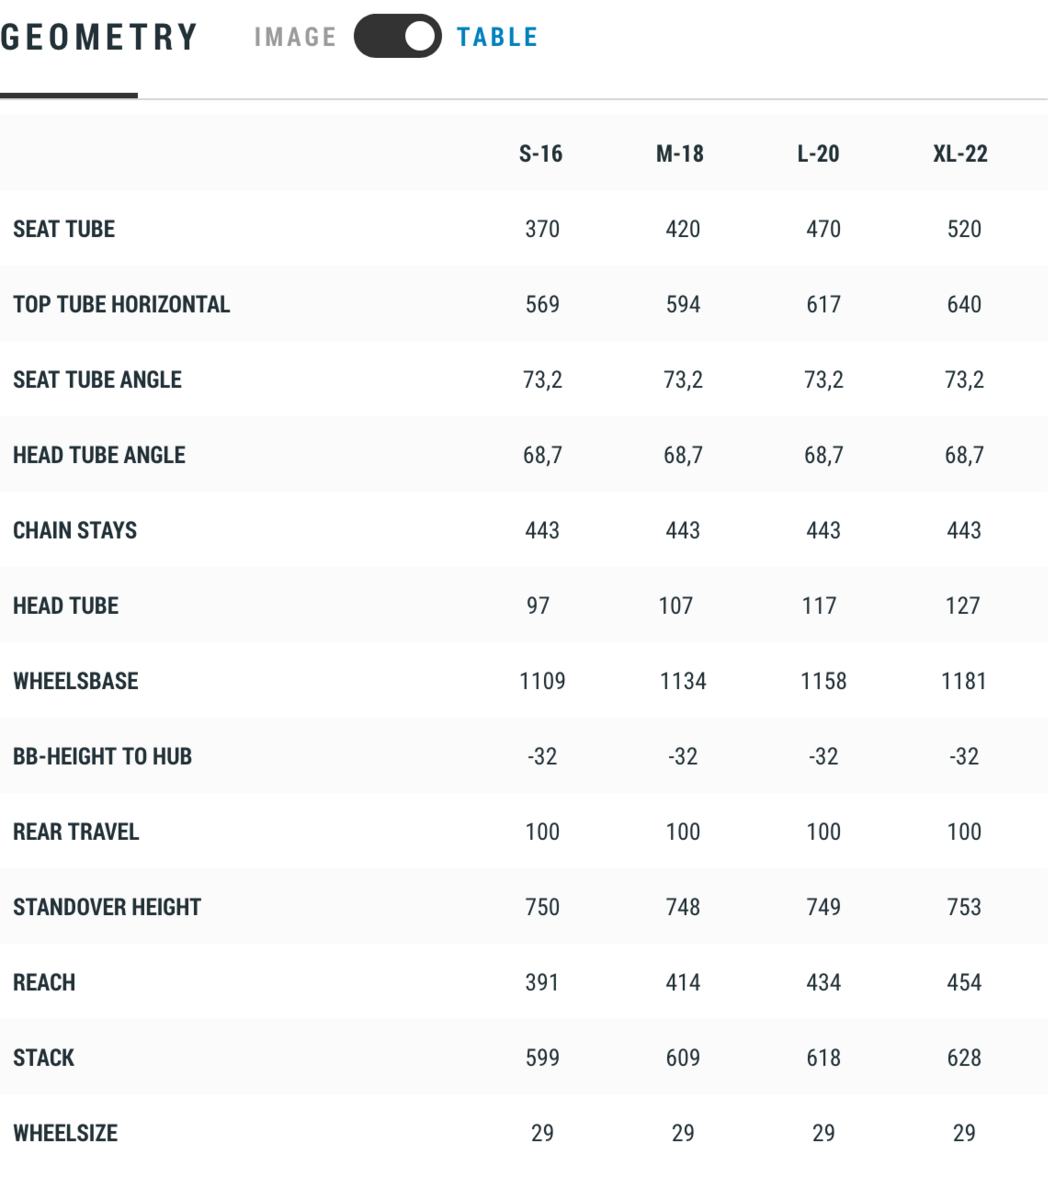This screenshot has width=1055, height=1200.
Task: Toggle the Image/Table view switch
Action: pos(397,37)
